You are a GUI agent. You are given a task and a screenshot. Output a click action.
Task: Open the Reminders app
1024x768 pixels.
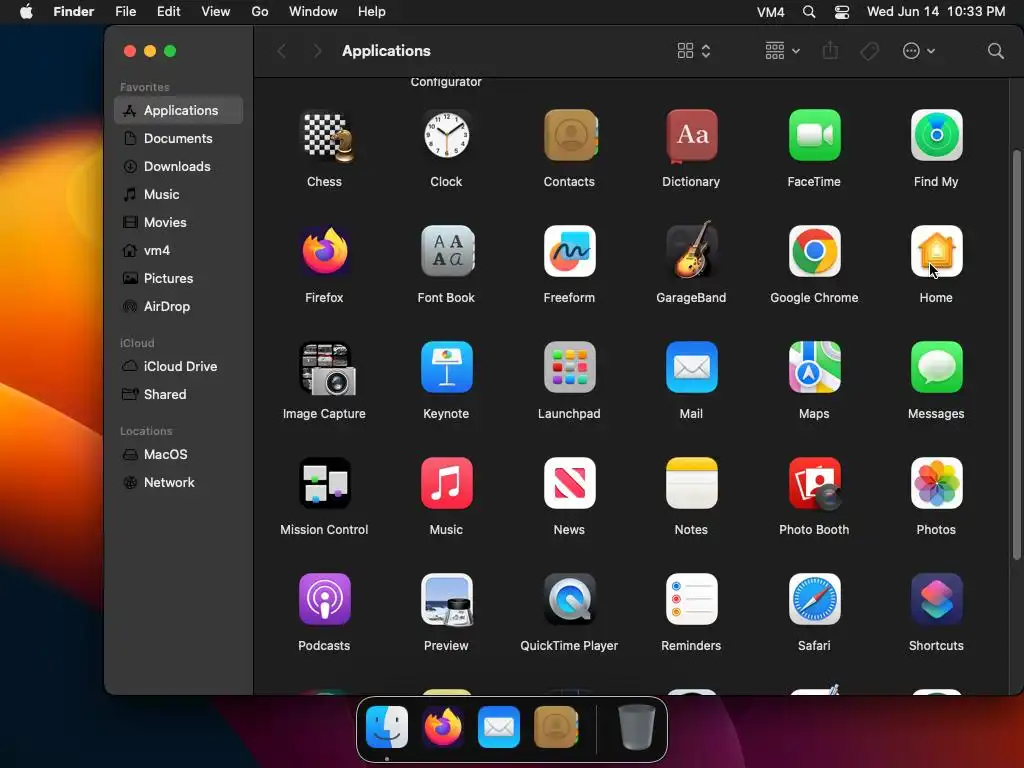coord(692,600)
